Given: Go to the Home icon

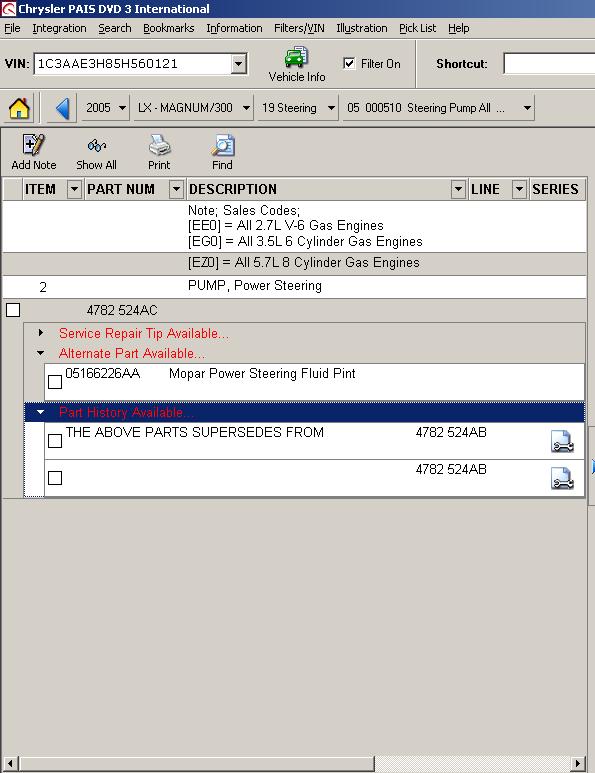Looking at the screenshot, I should [19, 108].
